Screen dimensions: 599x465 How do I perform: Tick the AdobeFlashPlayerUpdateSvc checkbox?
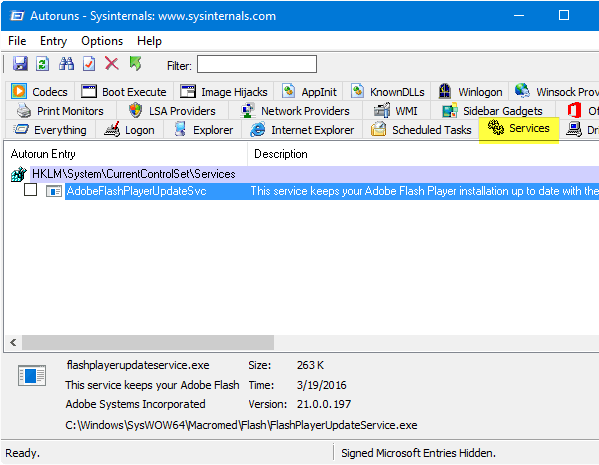pyautogui.click(x=30, y=190)
